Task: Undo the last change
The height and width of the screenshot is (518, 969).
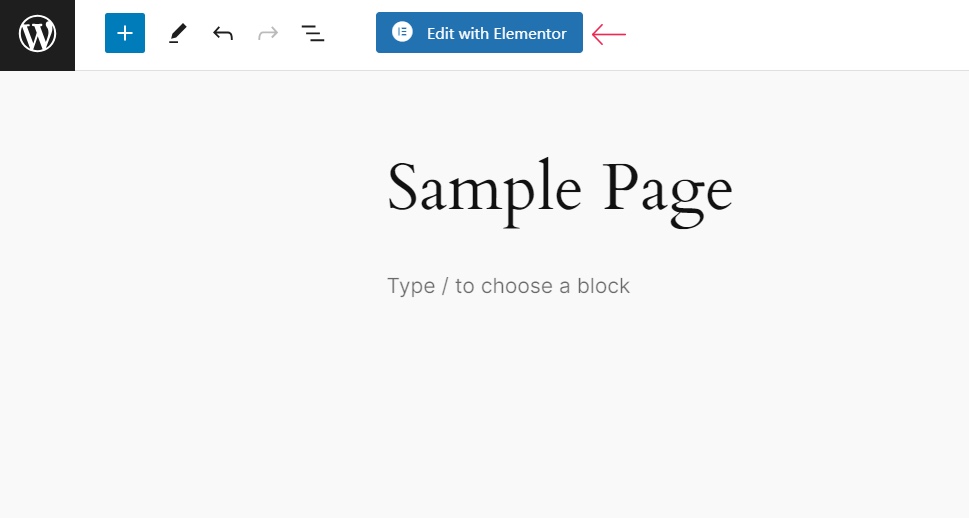Action: click(223, 33)
